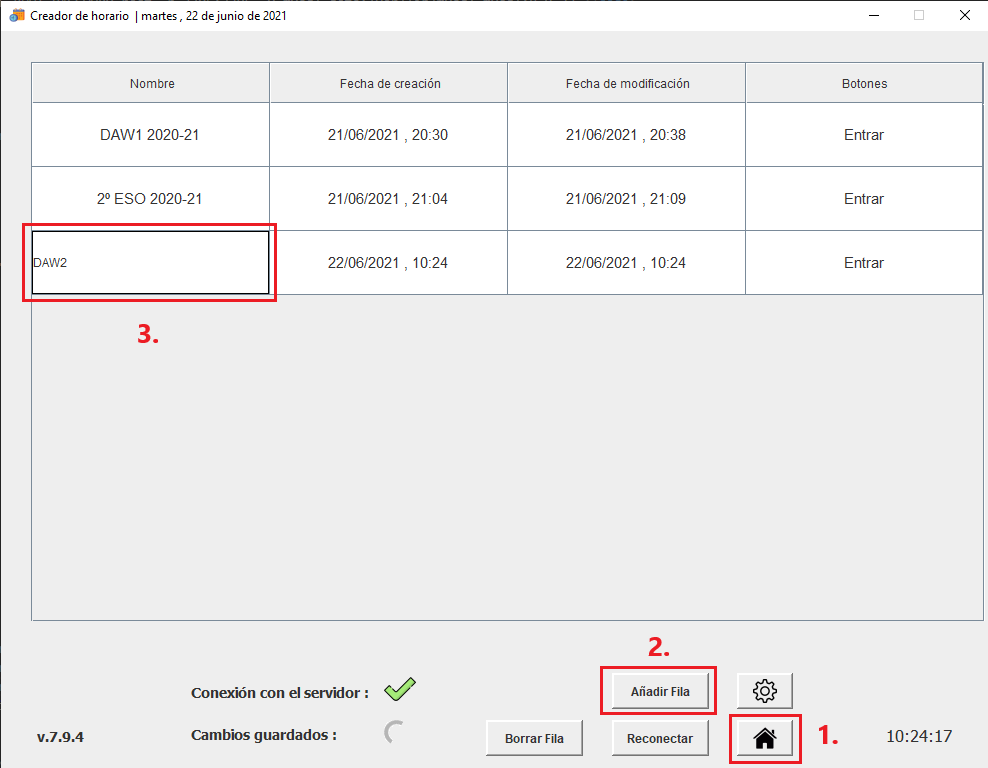Click the saved changes loading spinner
Screen dimensions: 988x768
pyautogui.click(x=395, y=734)
